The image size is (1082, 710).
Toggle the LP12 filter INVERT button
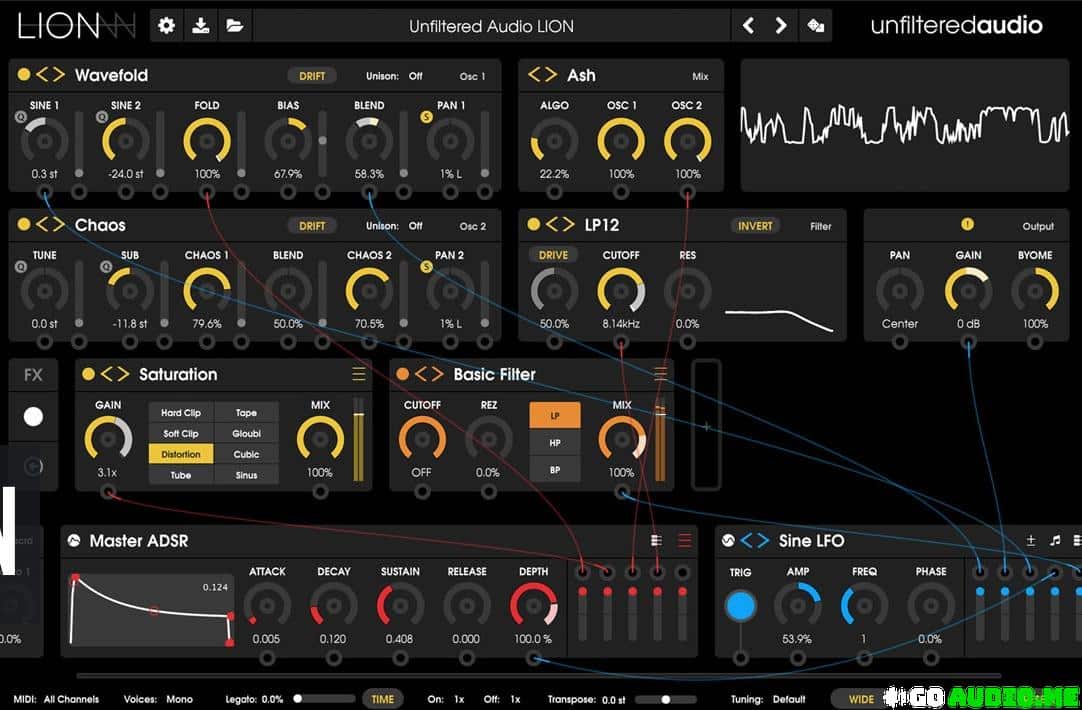755,226
